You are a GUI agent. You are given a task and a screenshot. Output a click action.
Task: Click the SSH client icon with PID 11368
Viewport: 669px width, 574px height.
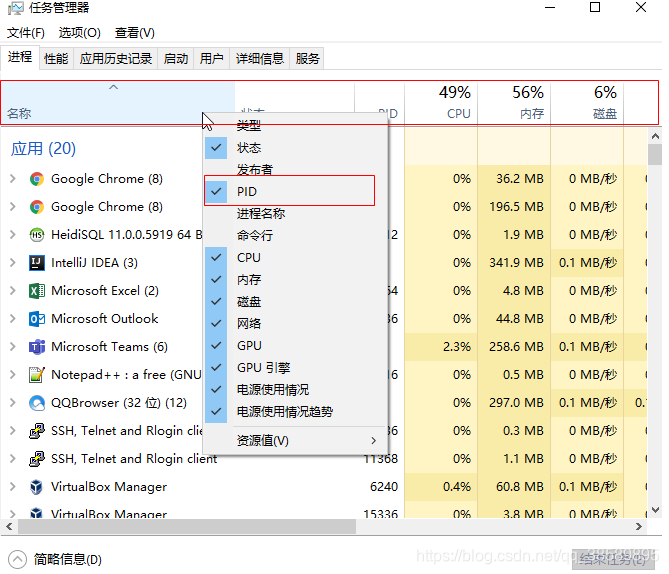(x=37, y=459)
